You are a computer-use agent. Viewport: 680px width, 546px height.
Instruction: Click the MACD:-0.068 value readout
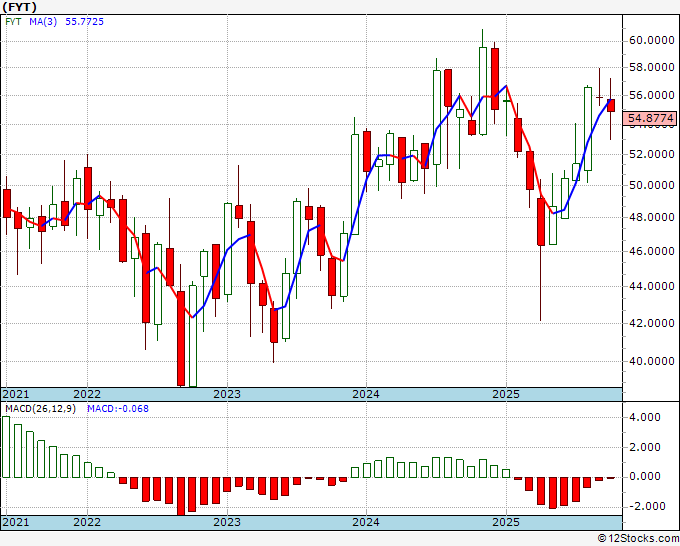pyautogui.click(x=118, y=409)
